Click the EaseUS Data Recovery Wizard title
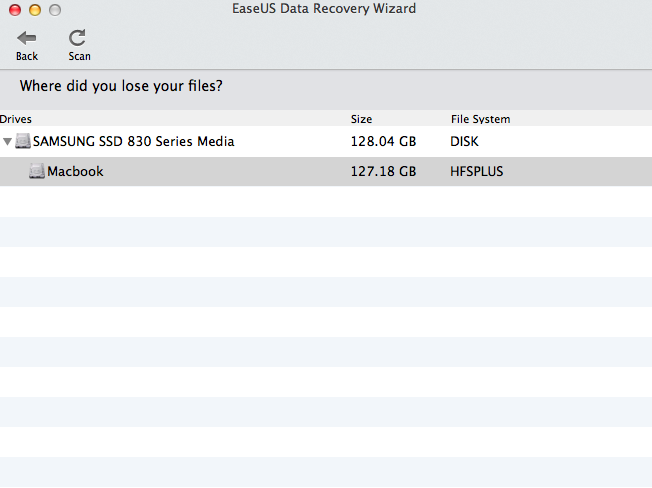652x488 pixels. [324, 9]
